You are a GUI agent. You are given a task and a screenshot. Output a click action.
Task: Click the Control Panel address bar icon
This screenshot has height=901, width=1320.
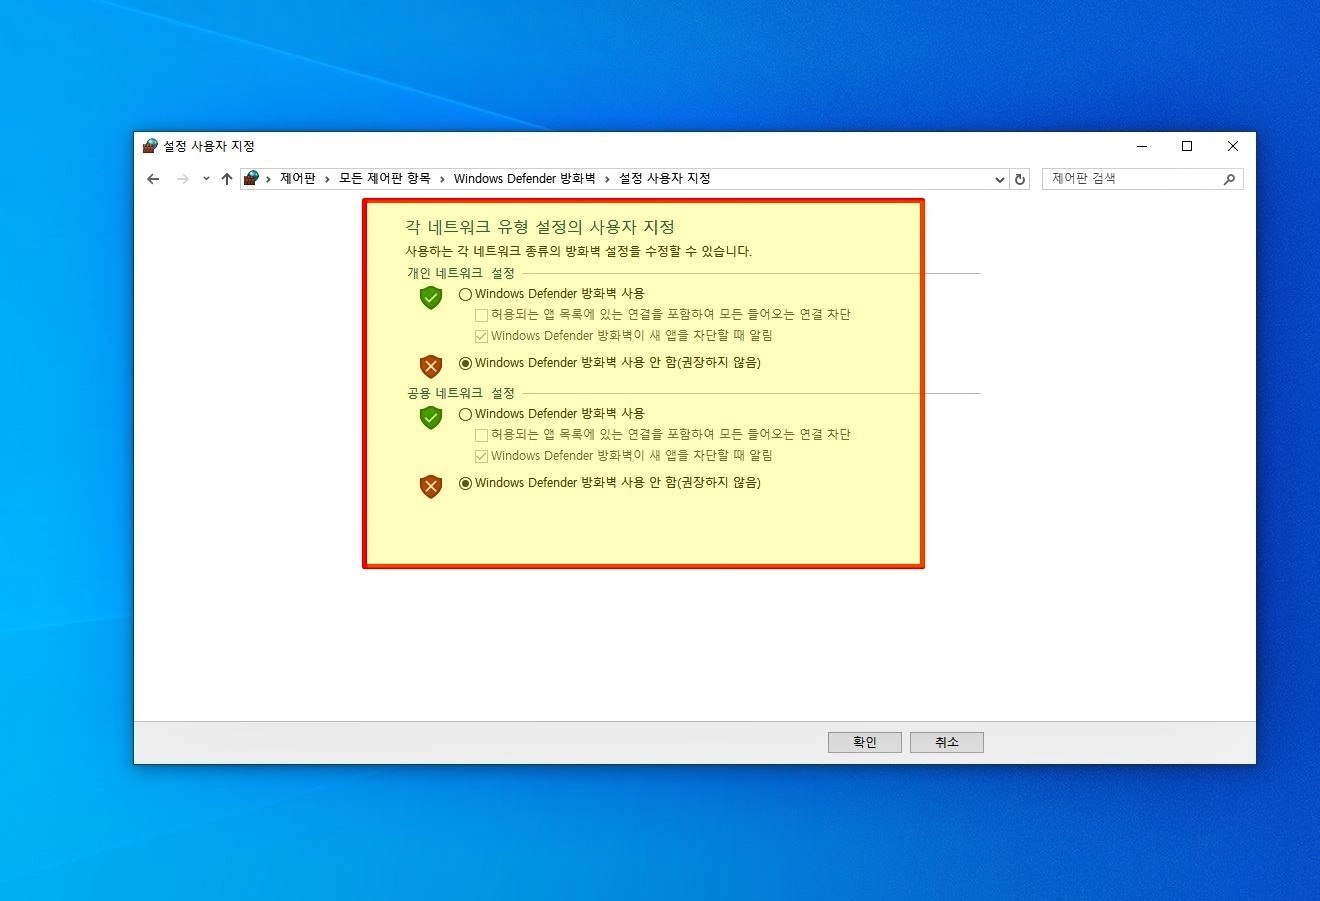[251, 178]
